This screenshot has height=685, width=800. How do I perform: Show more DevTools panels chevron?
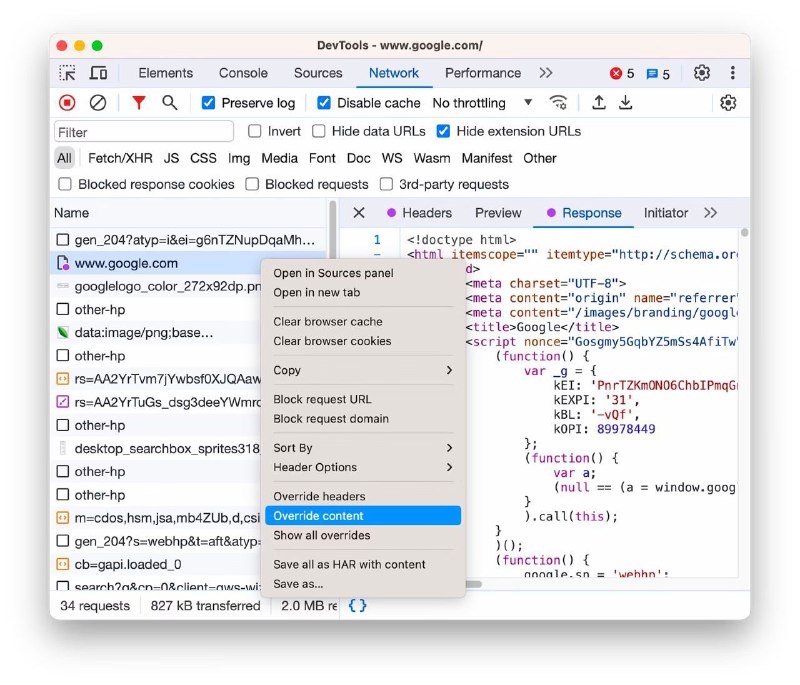pos(545,73)
